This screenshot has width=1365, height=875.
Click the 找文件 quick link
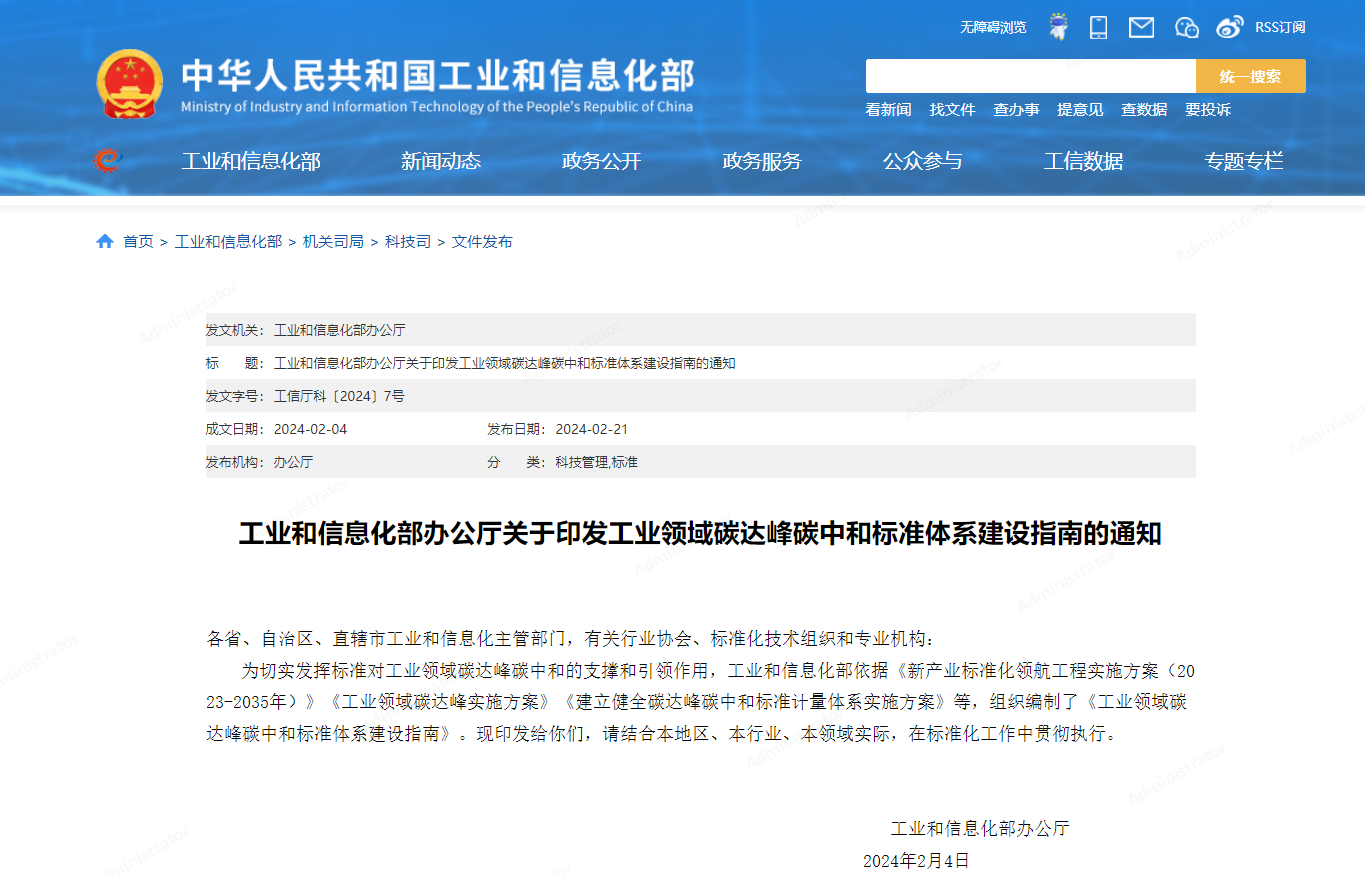[x=952, y=110]
